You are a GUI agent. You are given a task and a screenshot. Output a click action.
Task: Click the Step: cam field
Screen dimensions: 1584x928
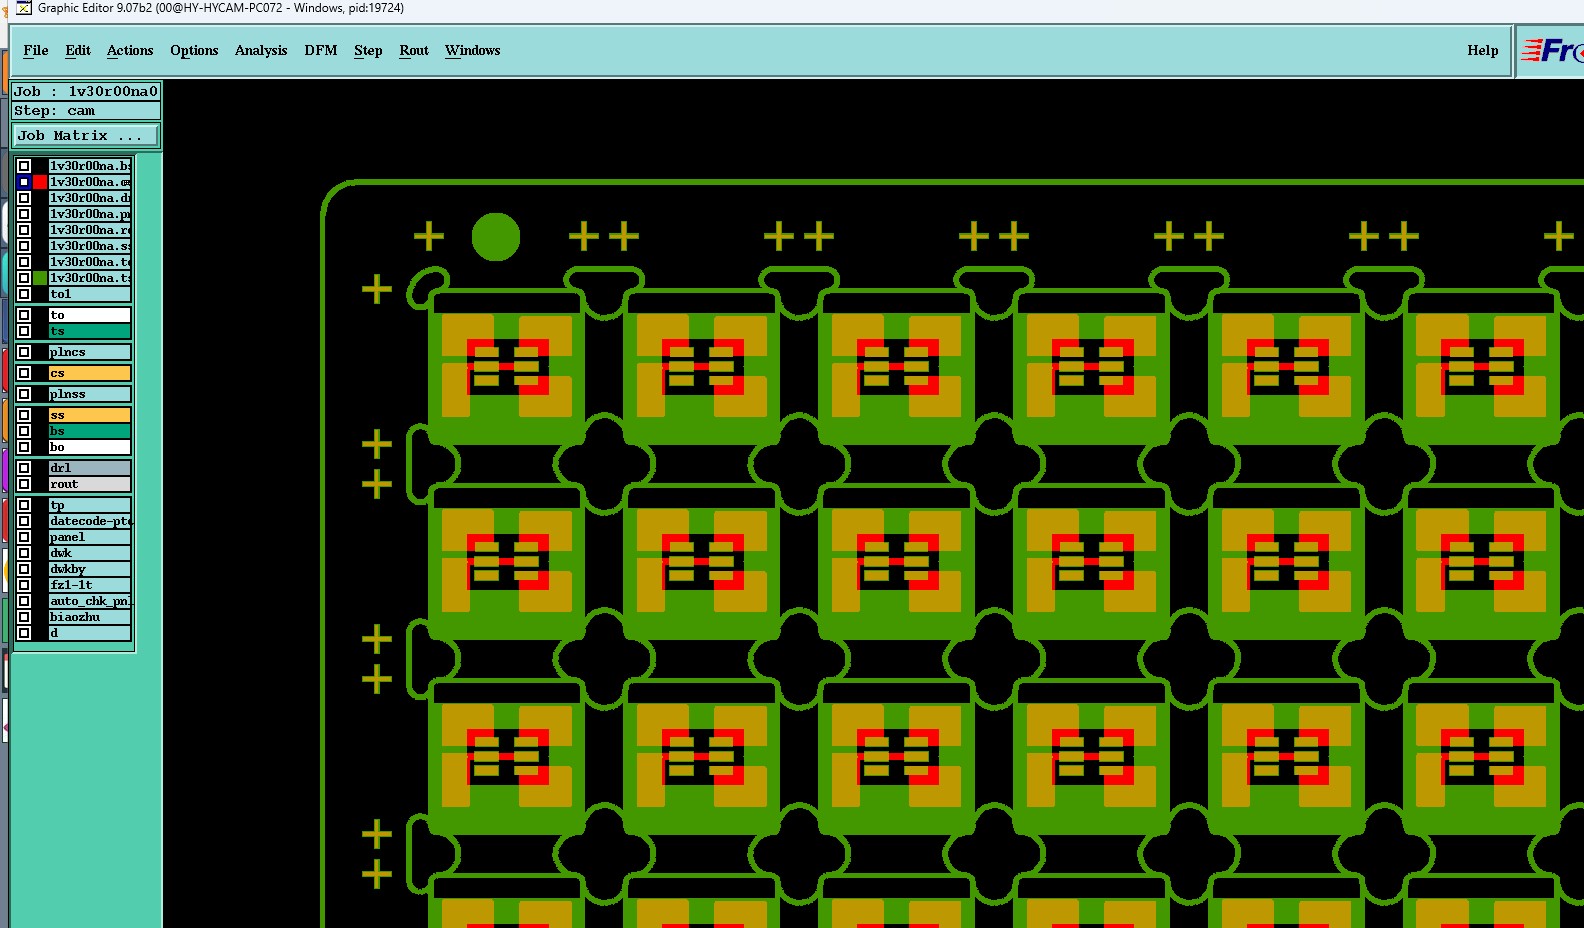coord(86,111)
